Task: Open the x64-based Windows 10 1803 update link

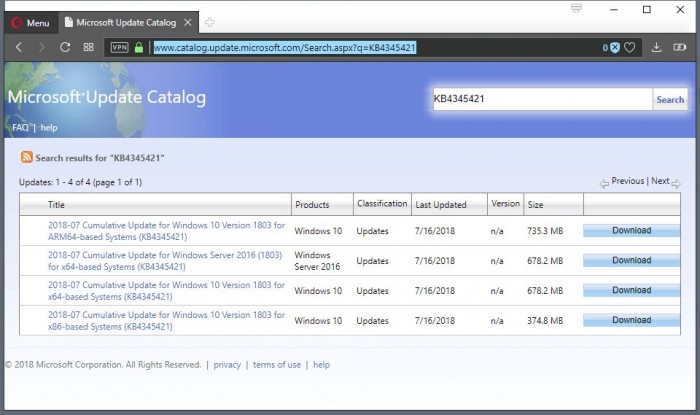Action: point(166,290)
